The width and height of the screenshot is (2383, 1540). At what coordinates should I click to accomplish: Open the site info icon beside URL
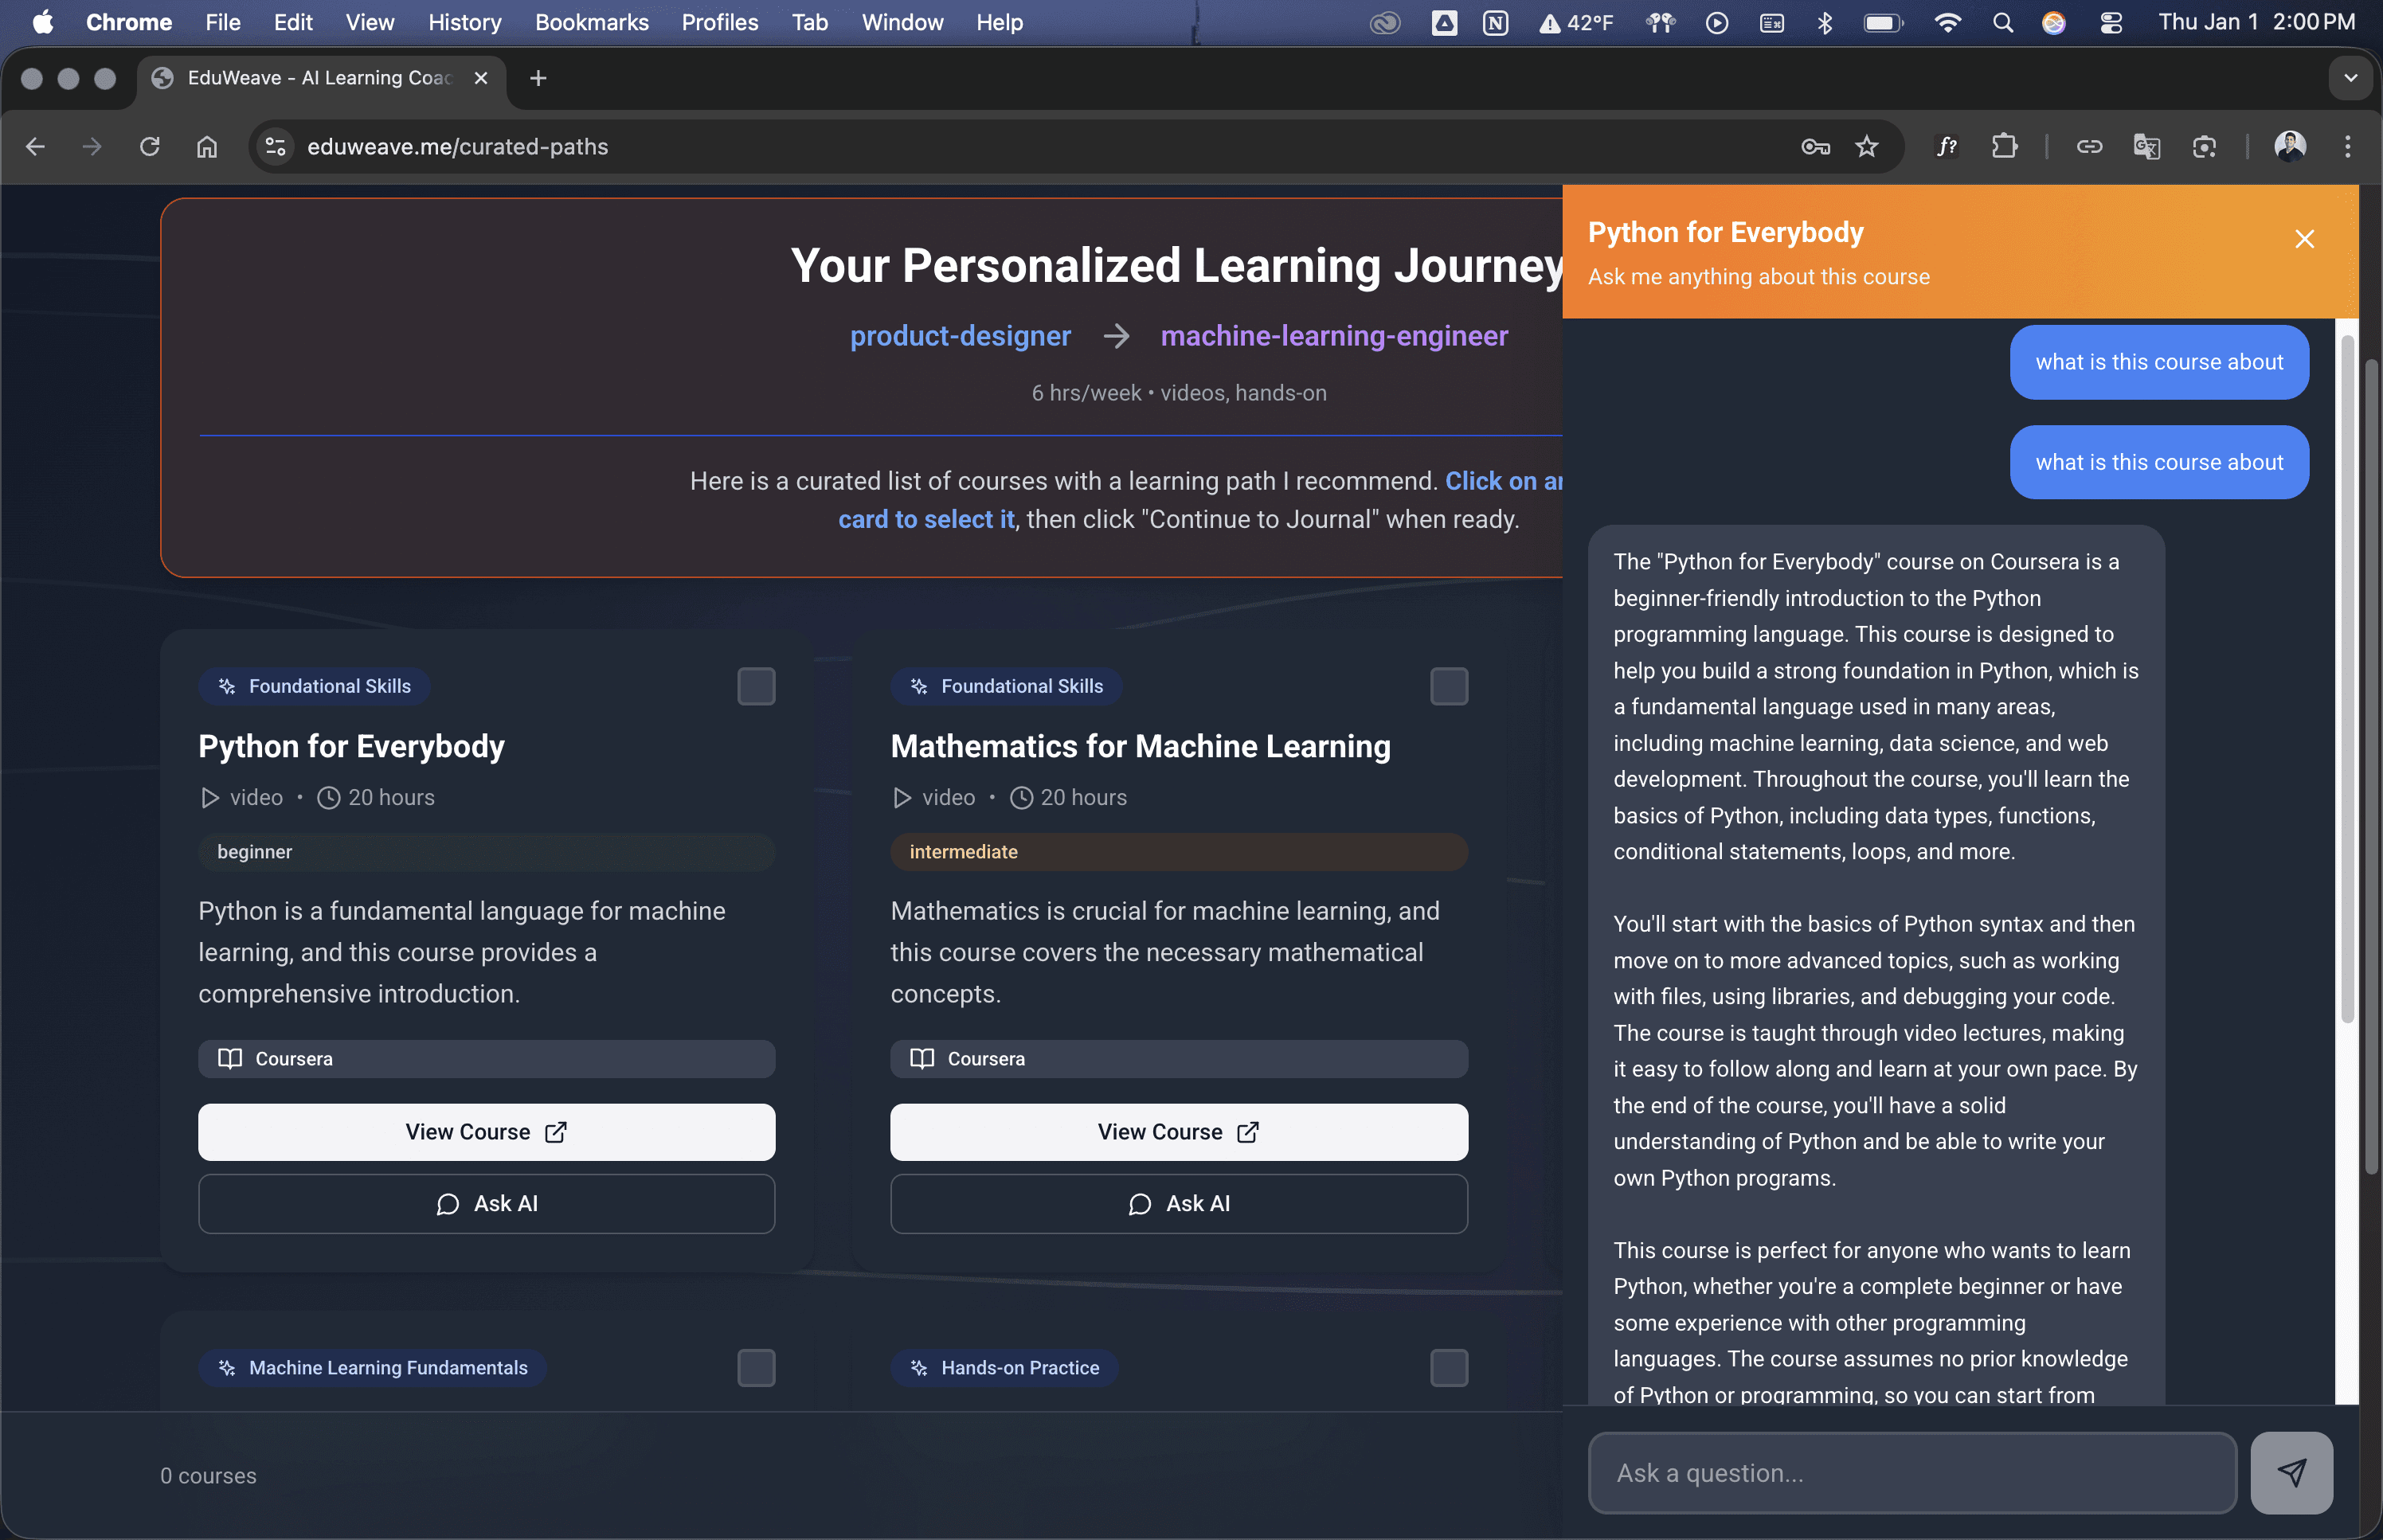click(x=275, y=147)
